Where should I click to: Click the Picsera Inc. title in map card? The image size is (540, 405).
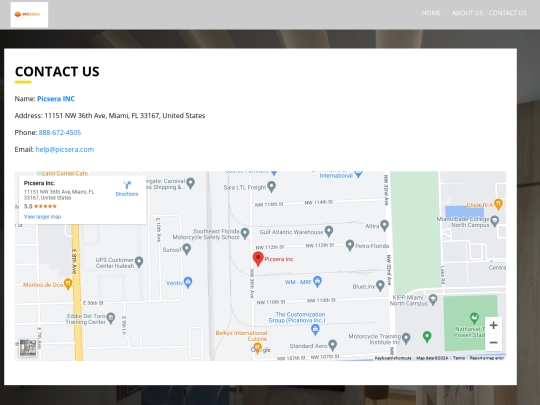tap(39, 183)
